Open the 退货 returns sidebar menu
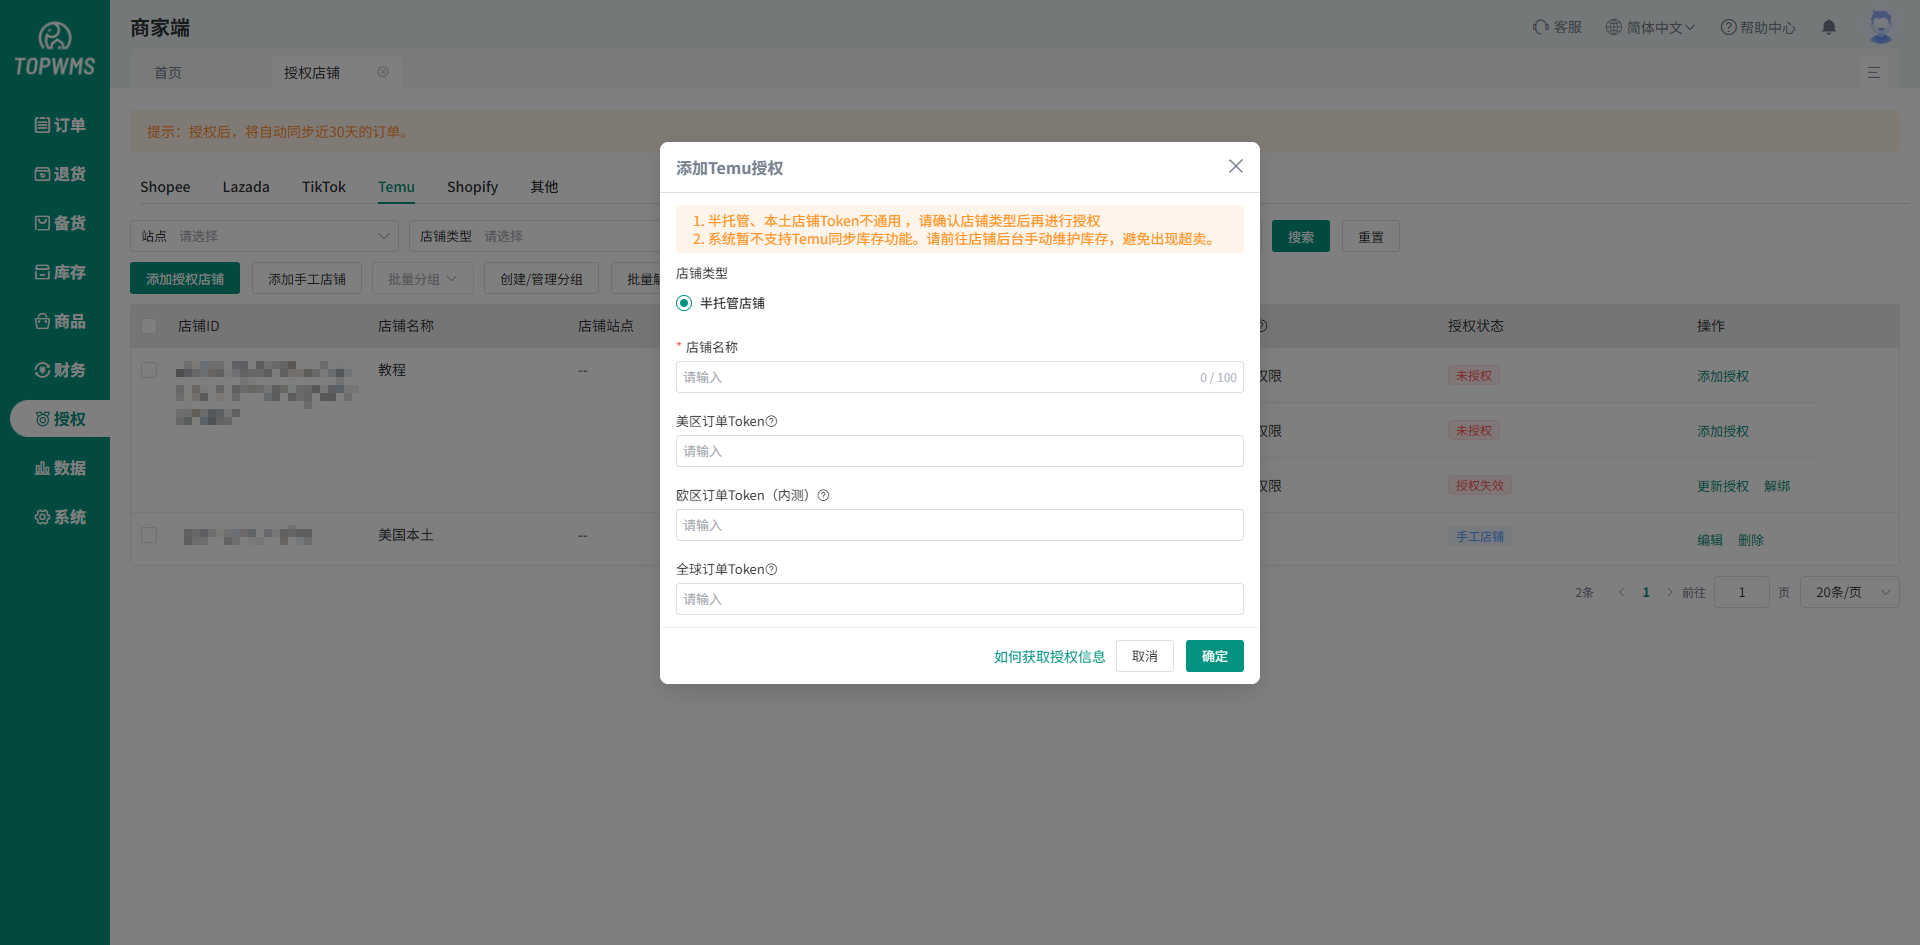The image size is (1920, 945). coord(60,174)
